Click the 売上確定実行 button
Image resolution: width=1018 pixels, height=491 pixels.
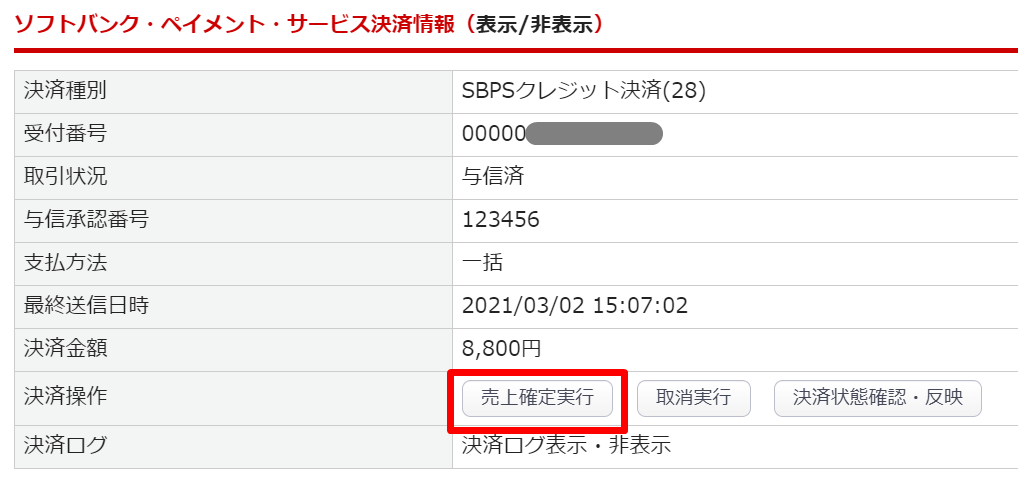coord(537,398)
